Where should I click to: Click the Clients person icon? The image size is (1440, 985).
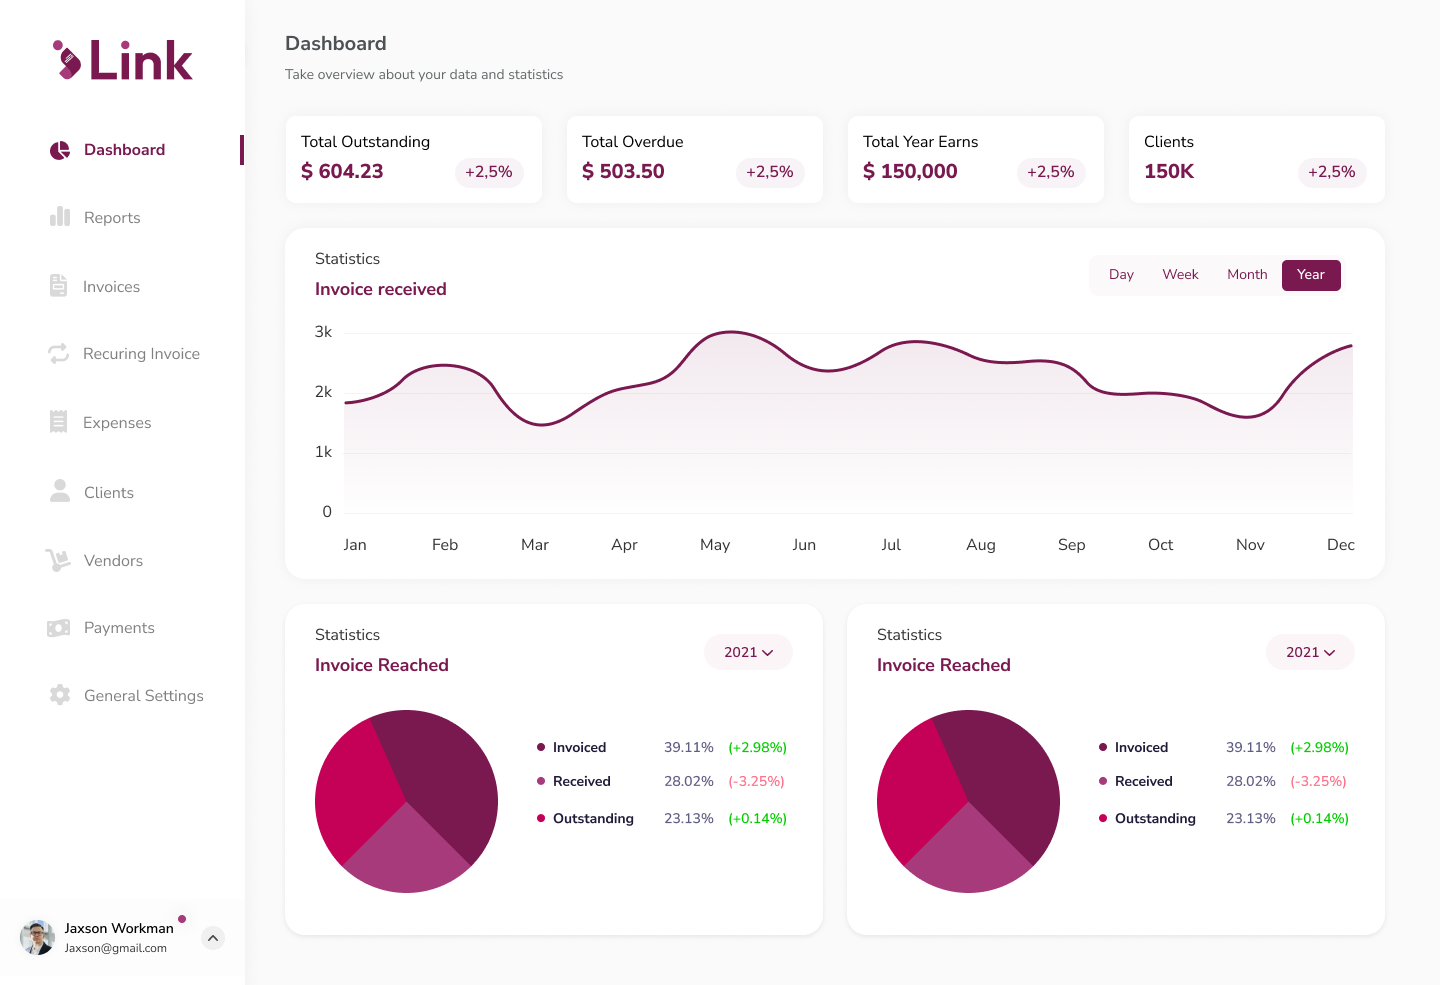[60, 491]
